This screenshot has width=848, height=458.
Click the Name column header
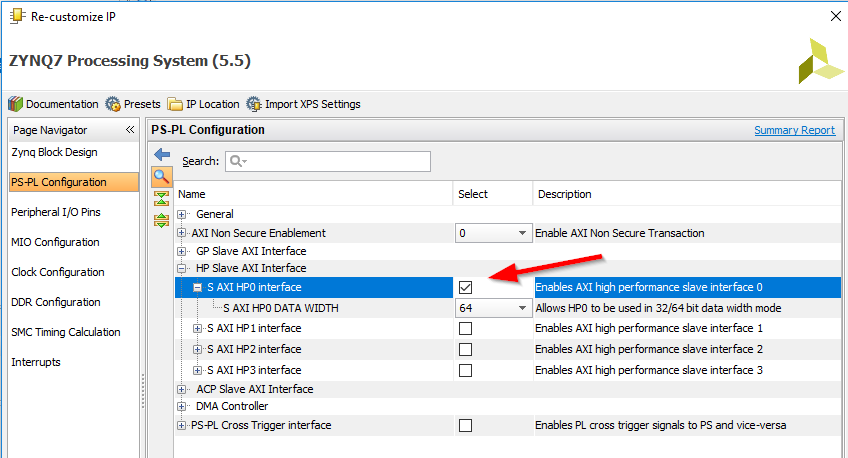pos(314,194)
